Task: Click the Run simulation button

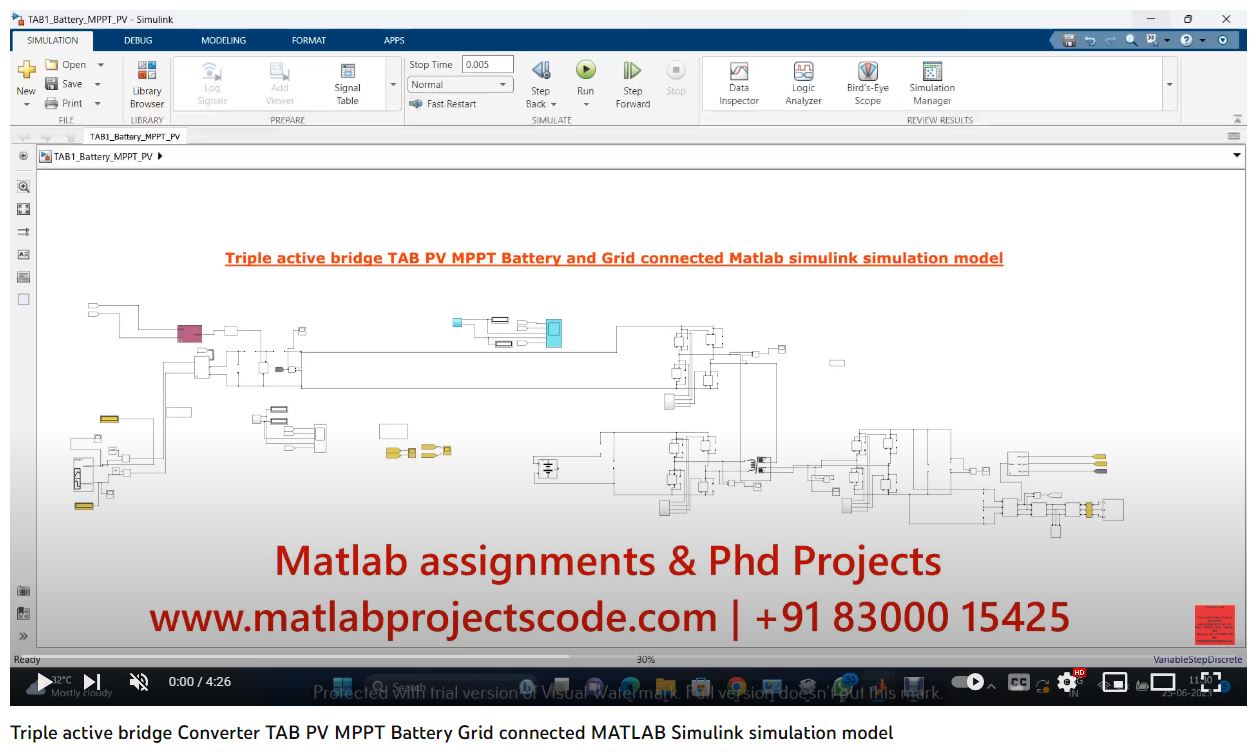Action: point(585,71)
